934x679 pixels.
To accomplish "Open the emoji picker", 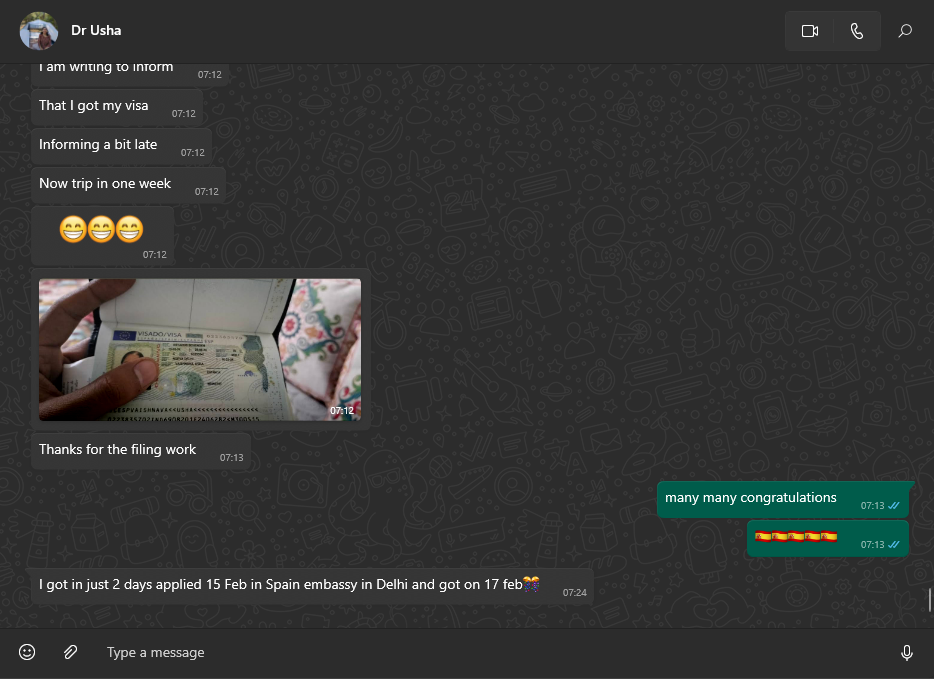I will [x=27, y=652].
